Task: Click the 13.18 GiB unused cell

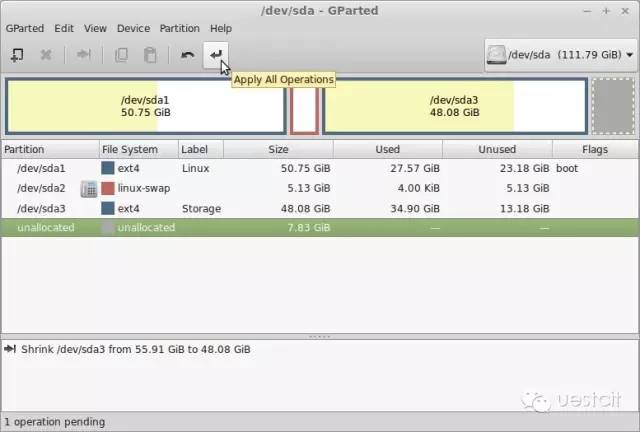Action: point(524,209)
